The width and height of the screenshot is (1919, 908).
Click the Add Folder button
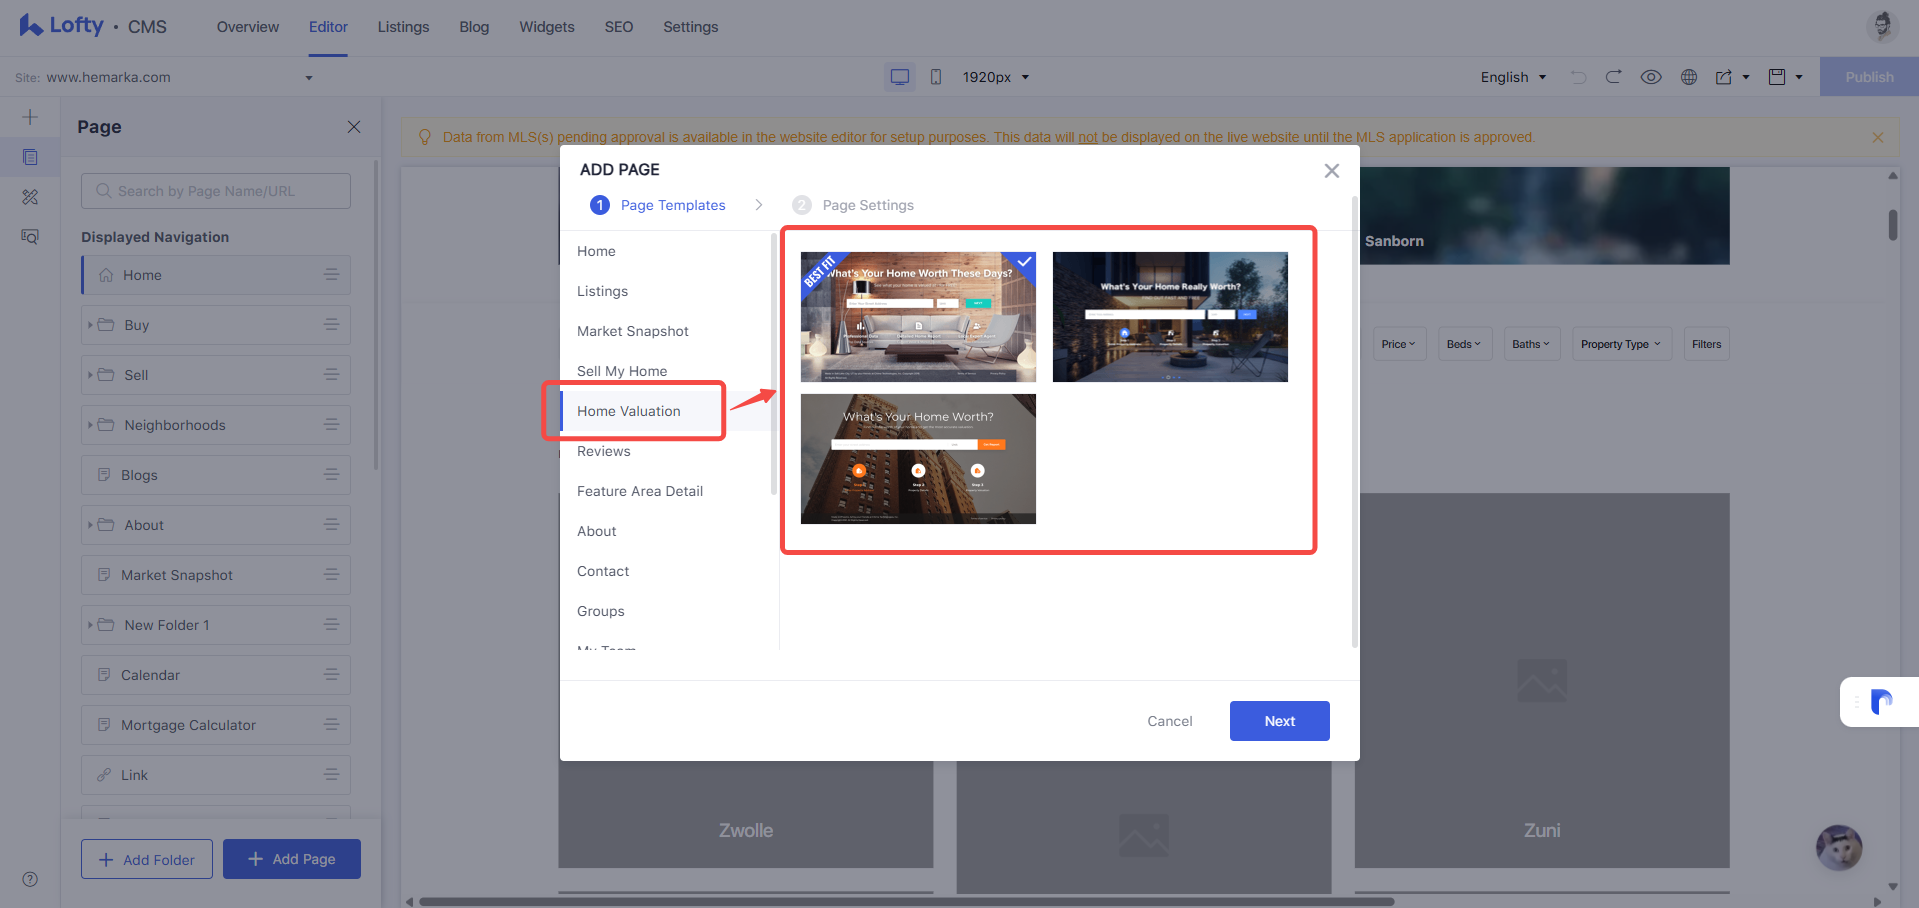tap(147, 859)
